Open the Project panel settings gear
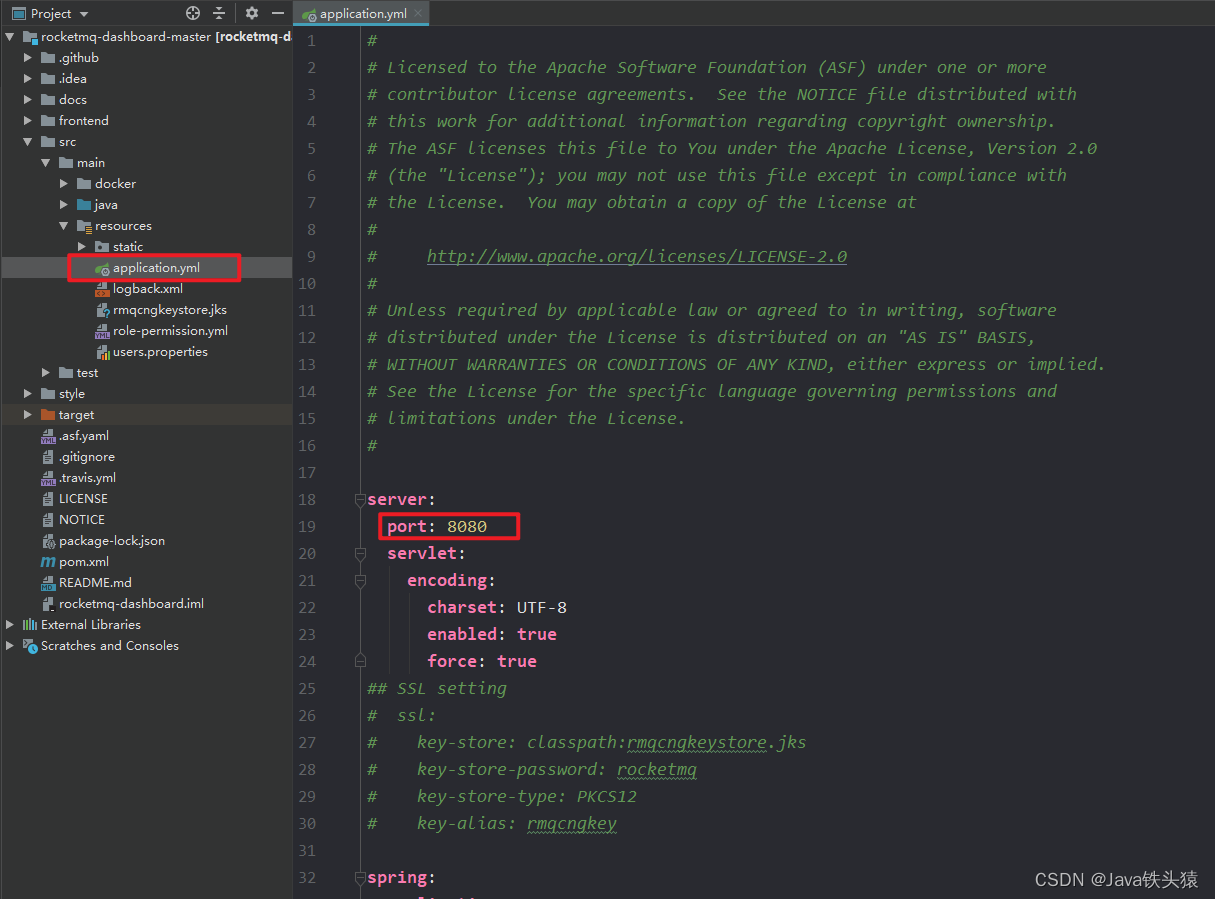Screen dimensions: 1215x899 251,13
